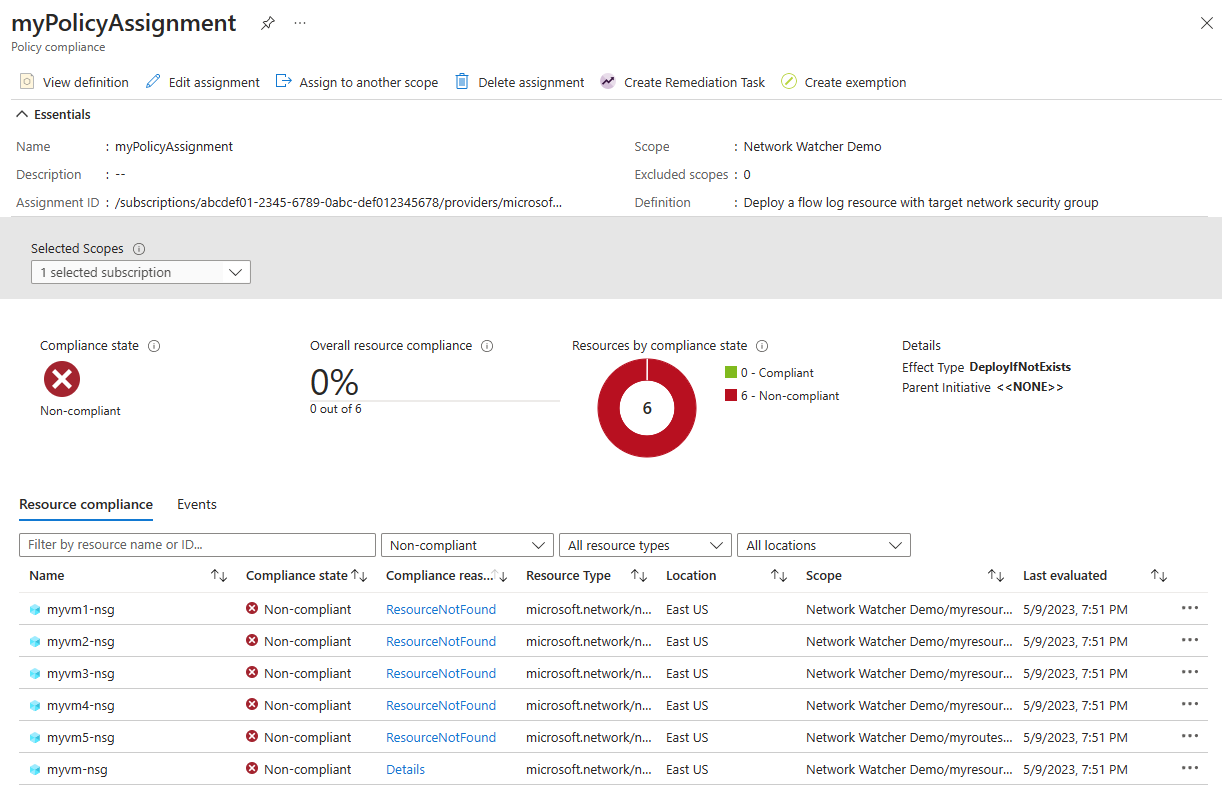This screenshot has width=1222, height=796.
Task: Click the filter by resource name field
Action: (197, 545)
